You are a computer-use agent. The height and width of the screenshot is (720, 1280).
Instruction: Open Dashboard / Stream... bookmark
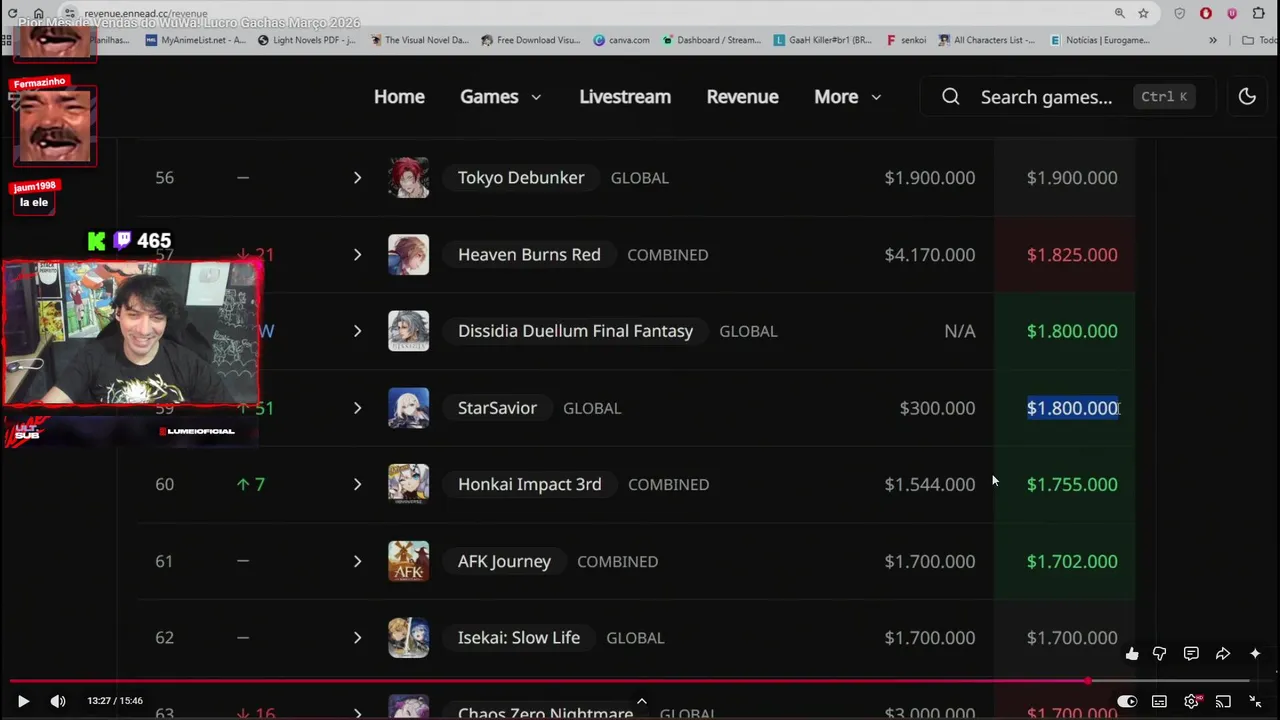(710, 40)
